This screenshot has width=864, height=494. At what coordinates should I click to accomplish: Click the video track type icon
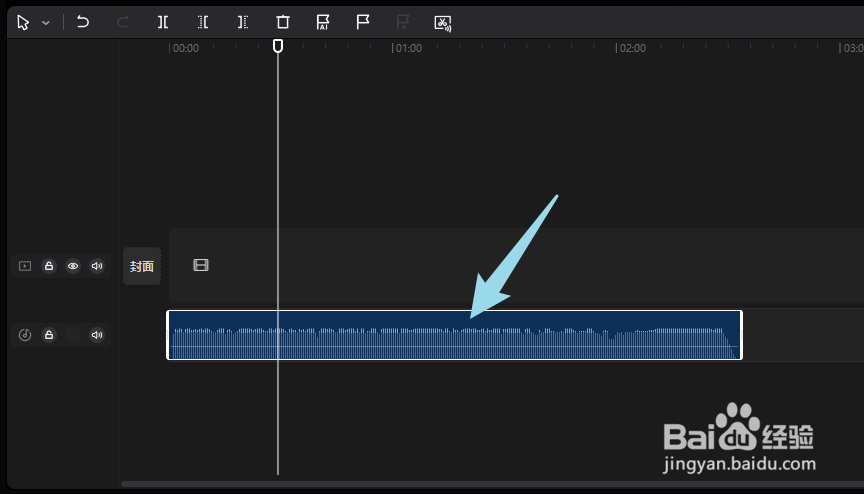tap(25, 266)
